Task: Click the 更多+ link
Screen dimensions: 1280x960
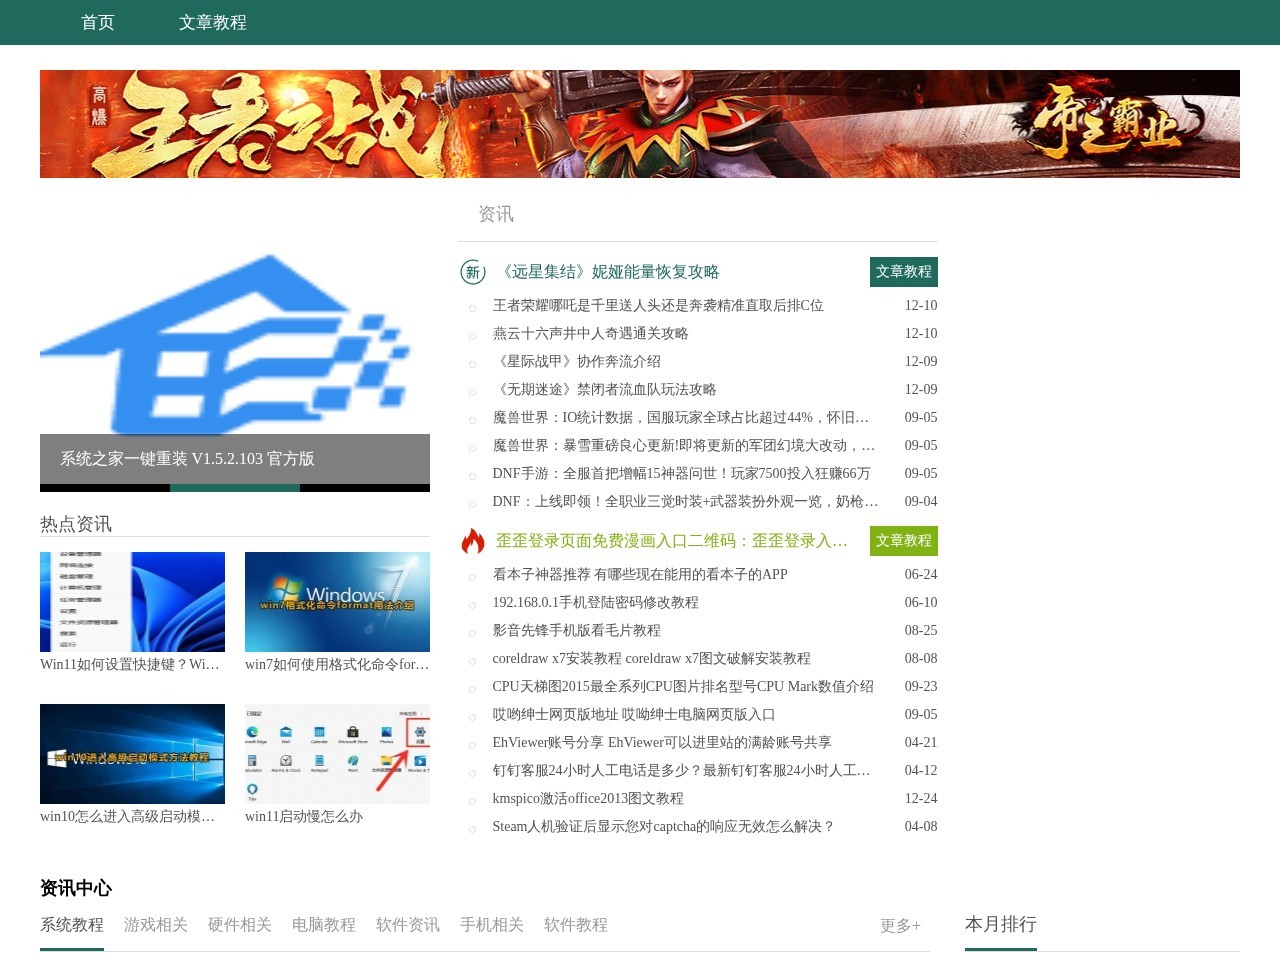Action: coord(898,926)
